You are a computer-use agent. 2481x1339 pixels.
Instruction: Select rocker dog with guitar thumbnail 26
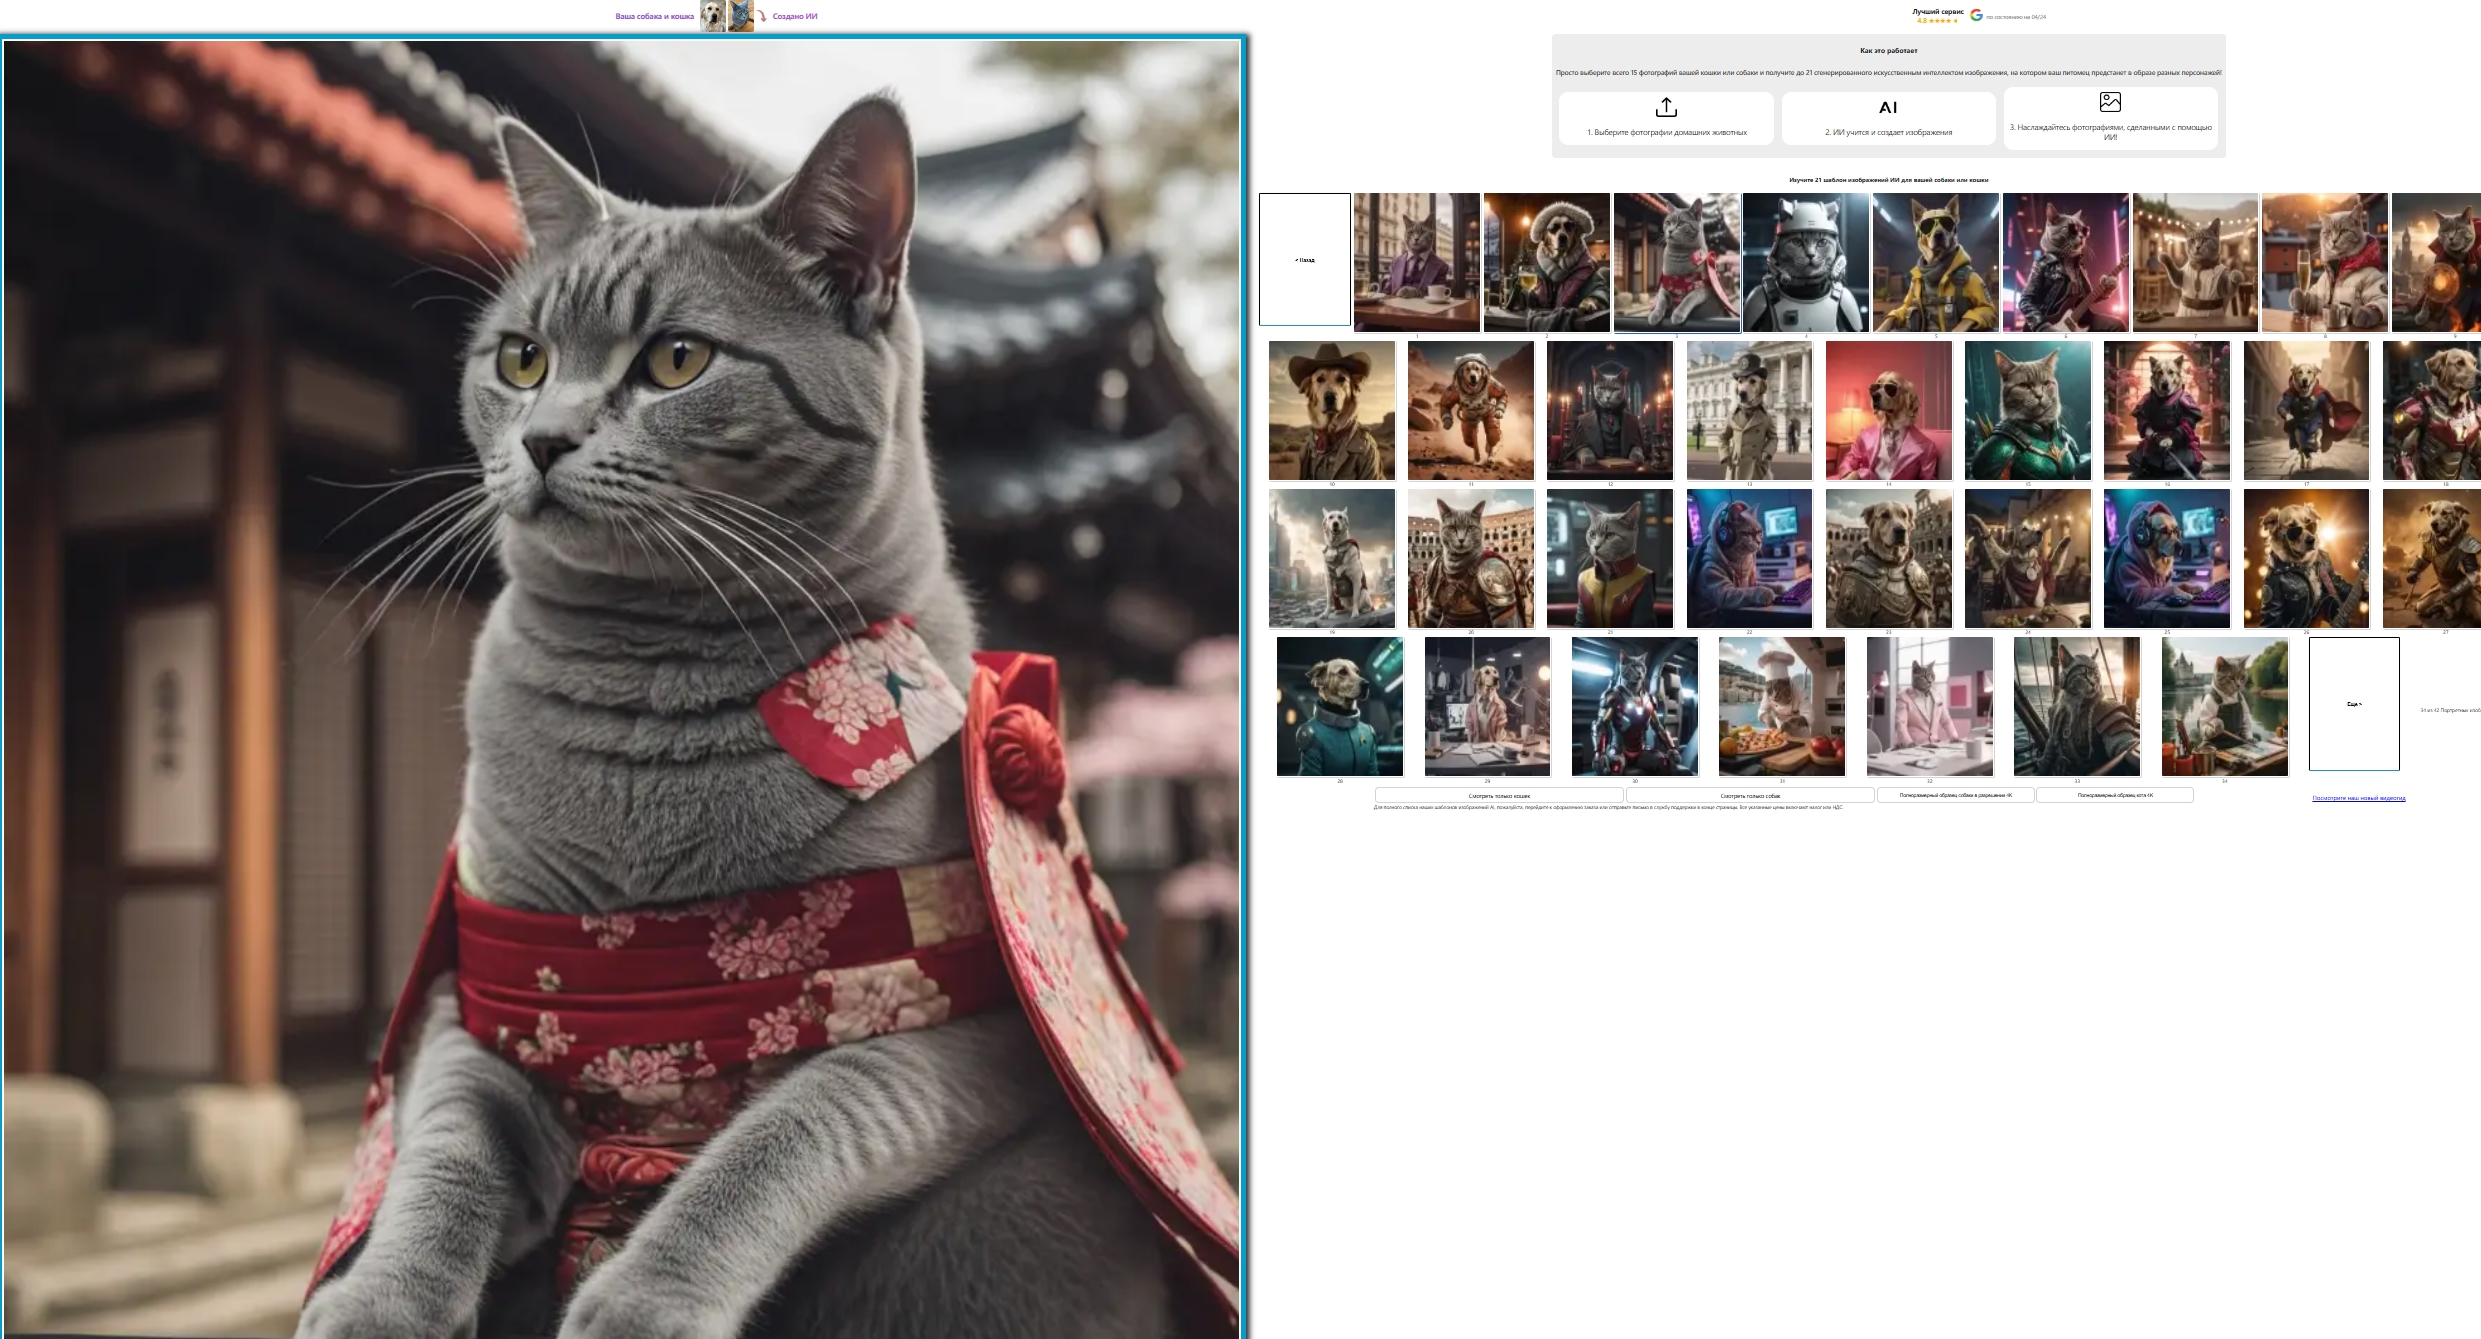[x=2307, y=559]
